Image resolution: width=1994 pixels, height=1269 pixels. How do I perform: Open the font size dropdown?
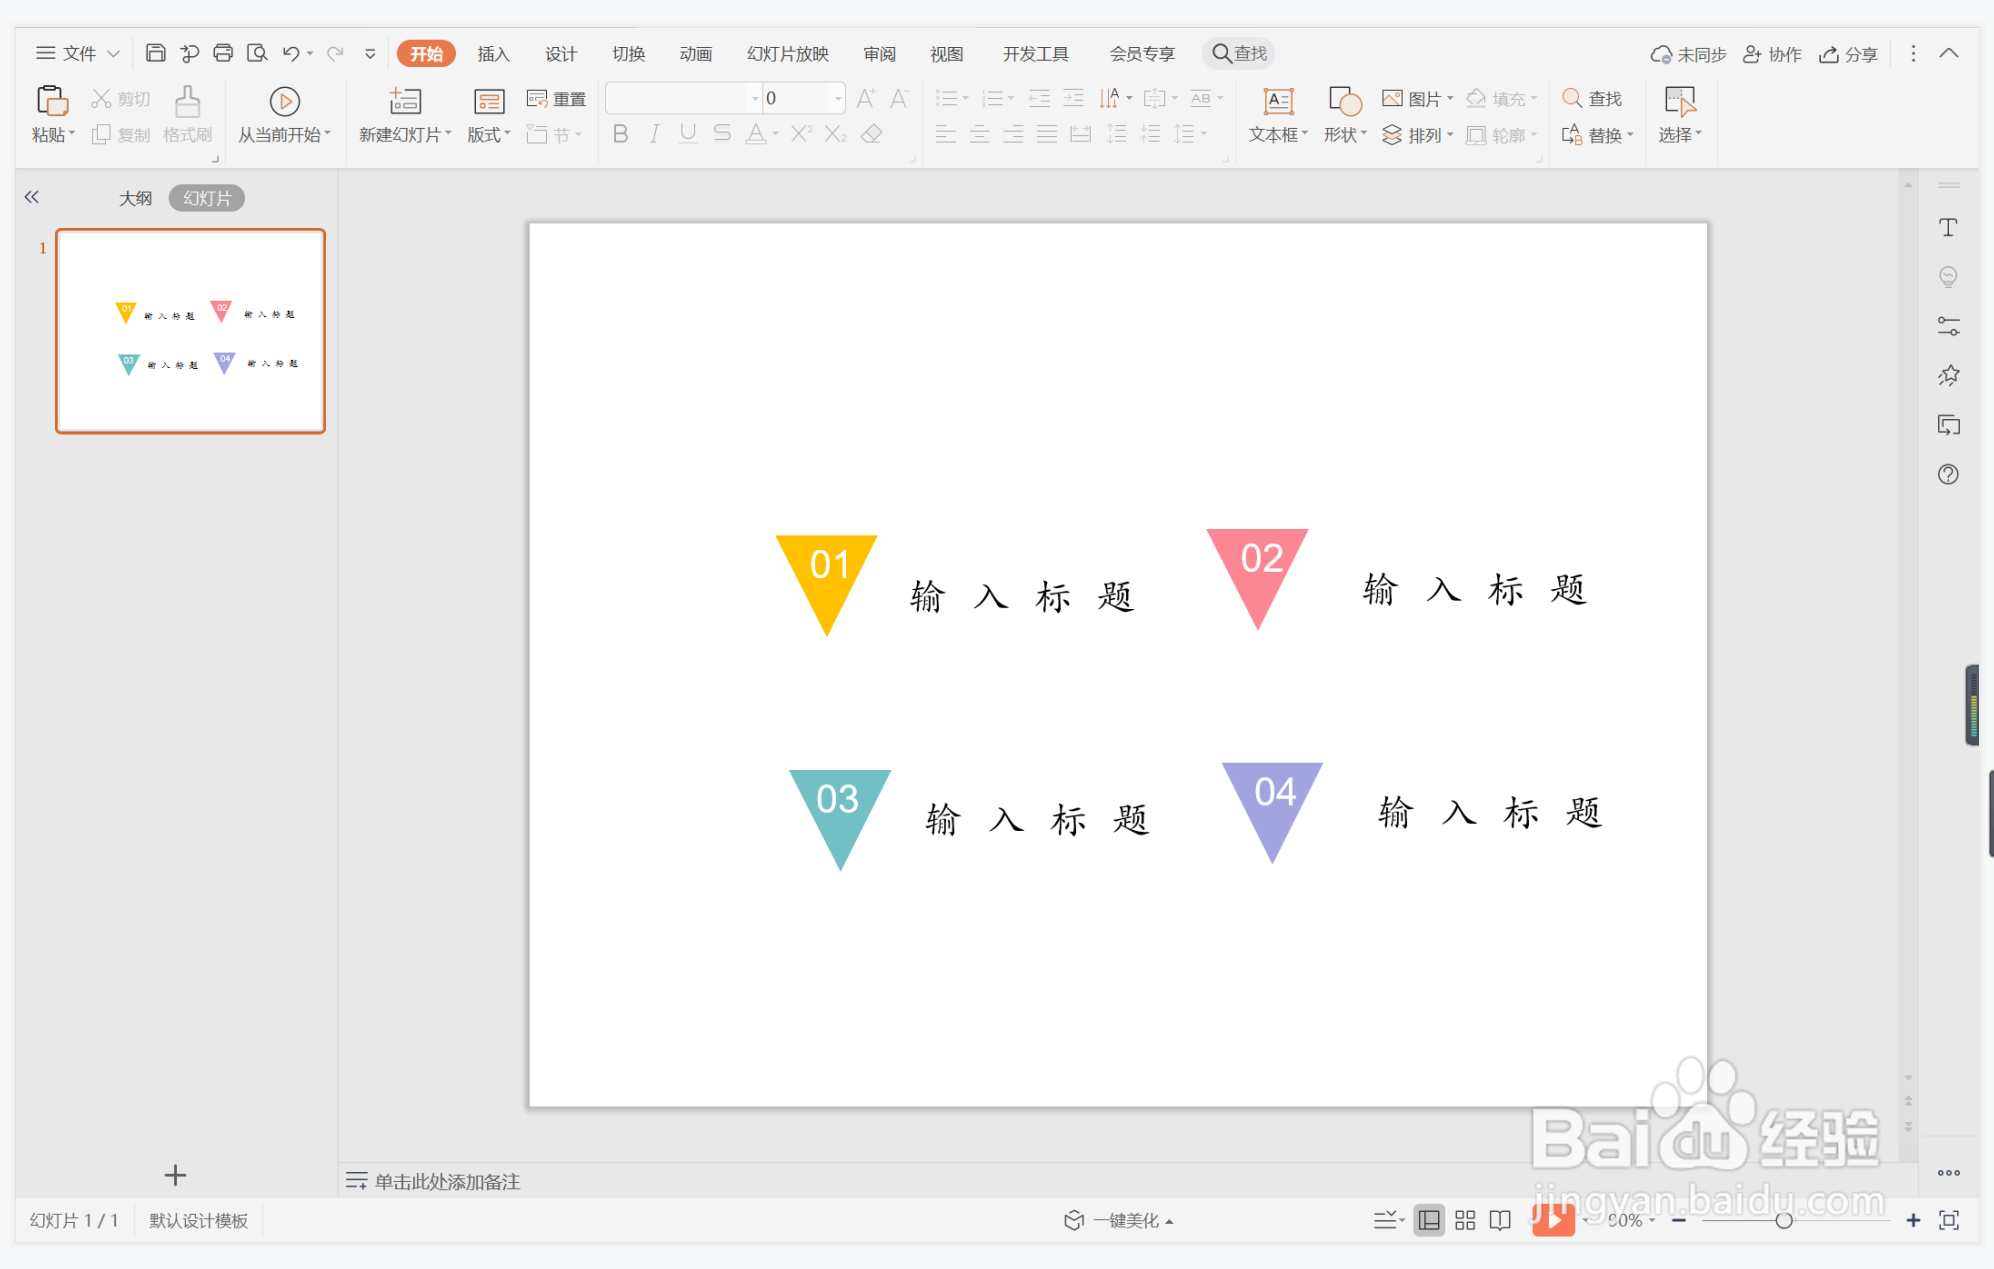[837, 98]
